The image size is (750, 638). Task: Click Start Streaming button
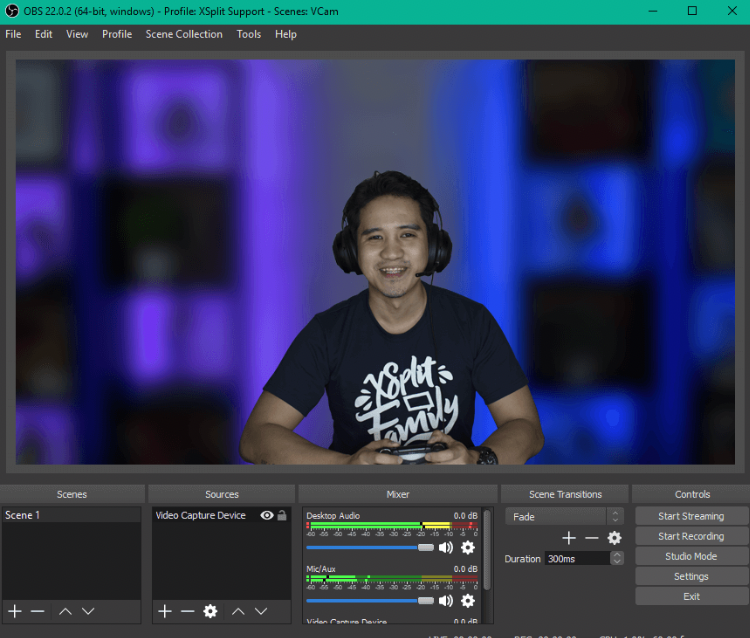pos(691,516)
